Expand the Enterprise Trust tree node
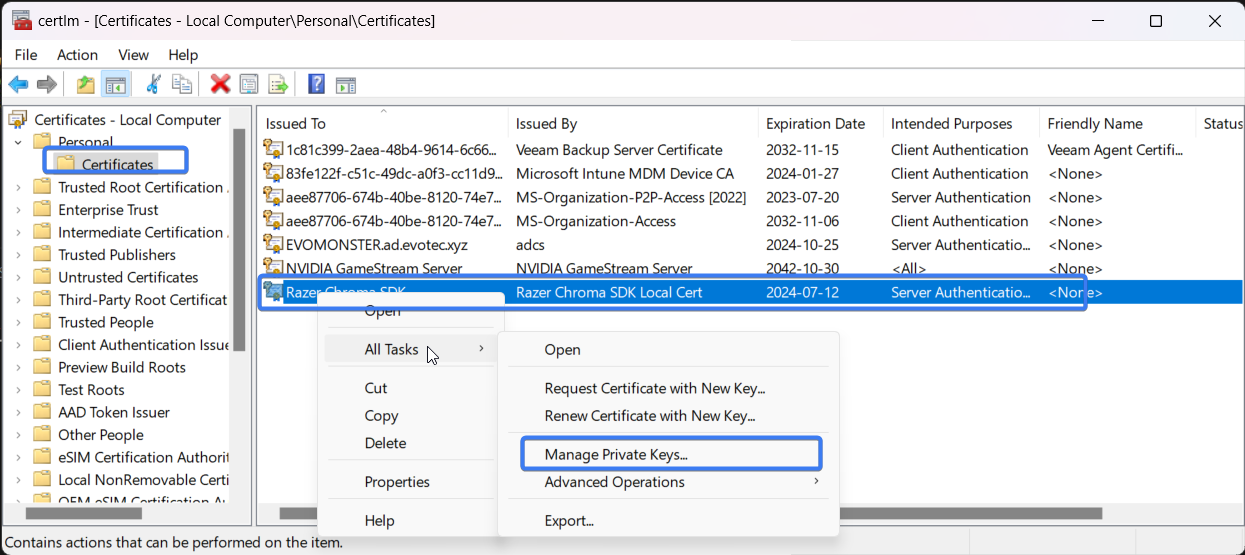 [18, 210]
